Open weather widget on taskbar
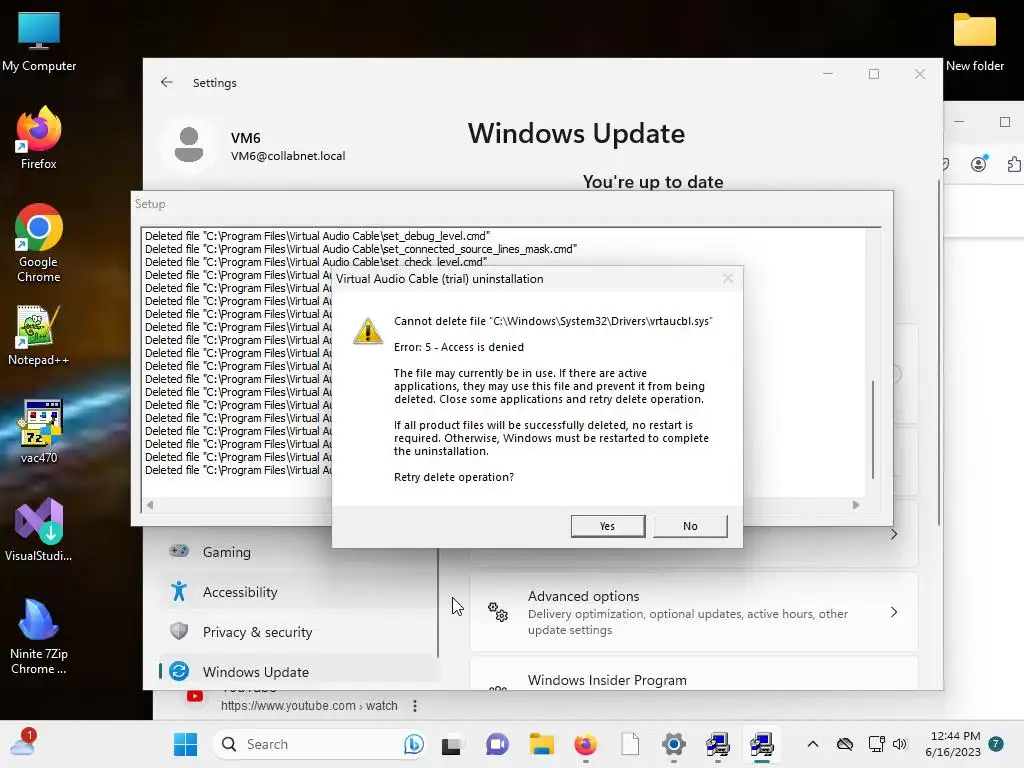 23,743
